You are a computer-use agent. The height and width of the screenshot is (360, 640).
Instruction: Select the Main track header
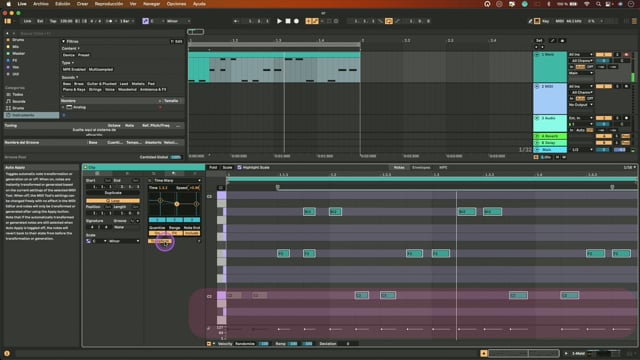pyautogui.click(x=550, y=150)
